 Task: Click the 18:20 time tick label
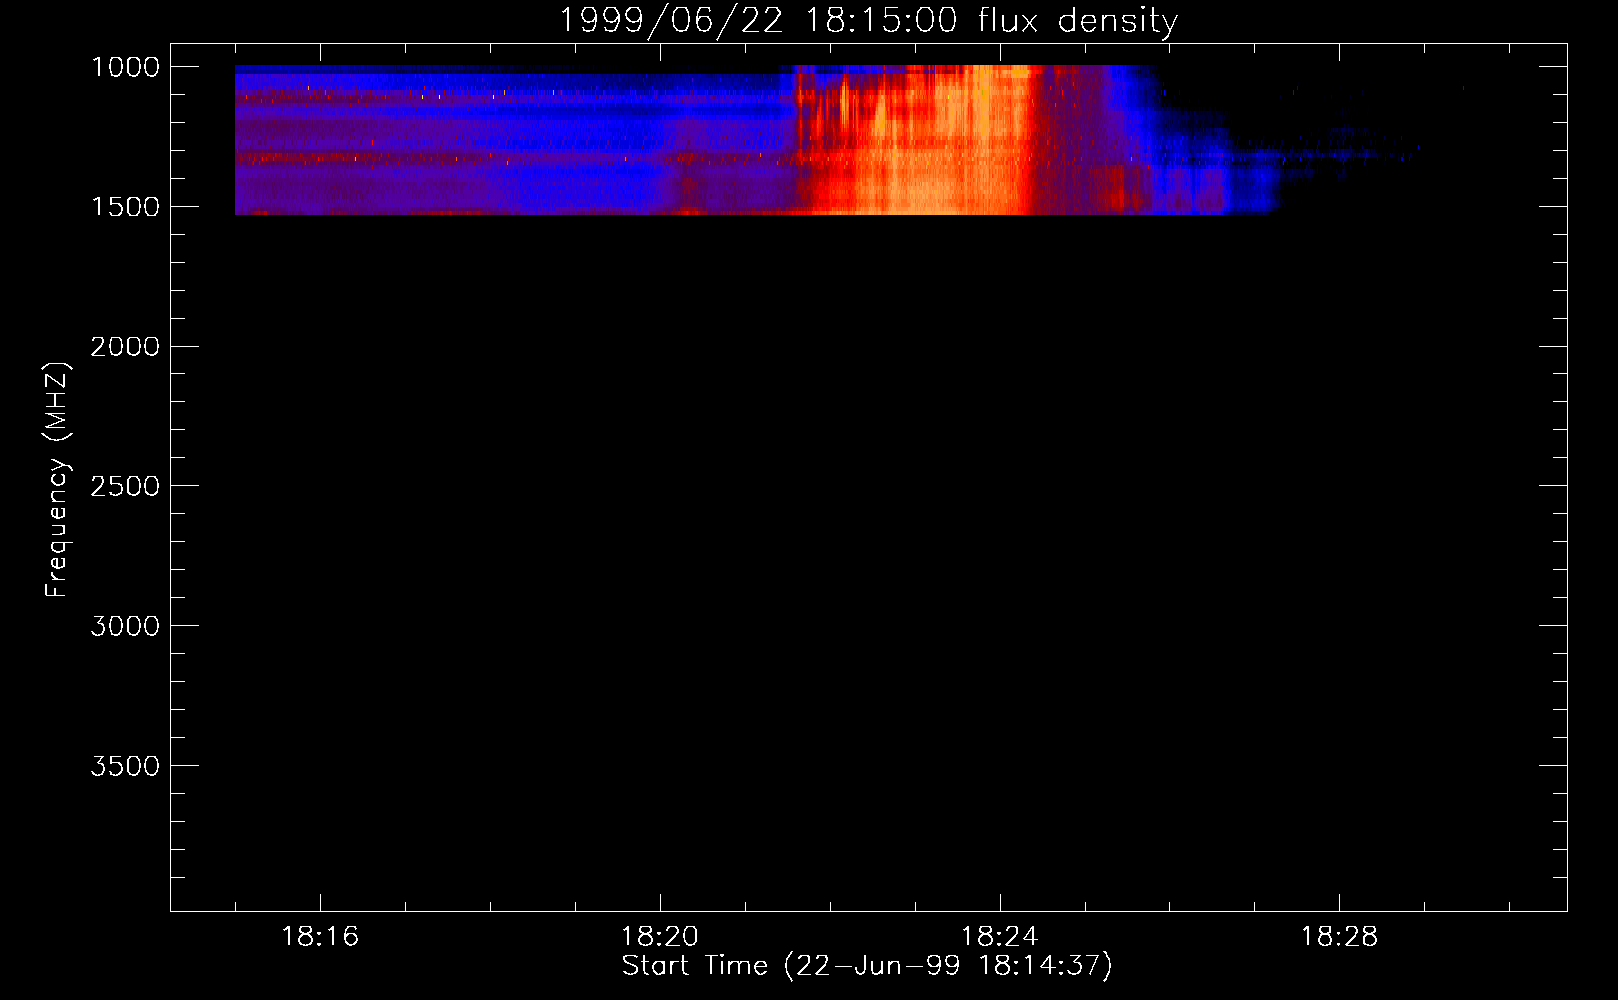point(660,937)
